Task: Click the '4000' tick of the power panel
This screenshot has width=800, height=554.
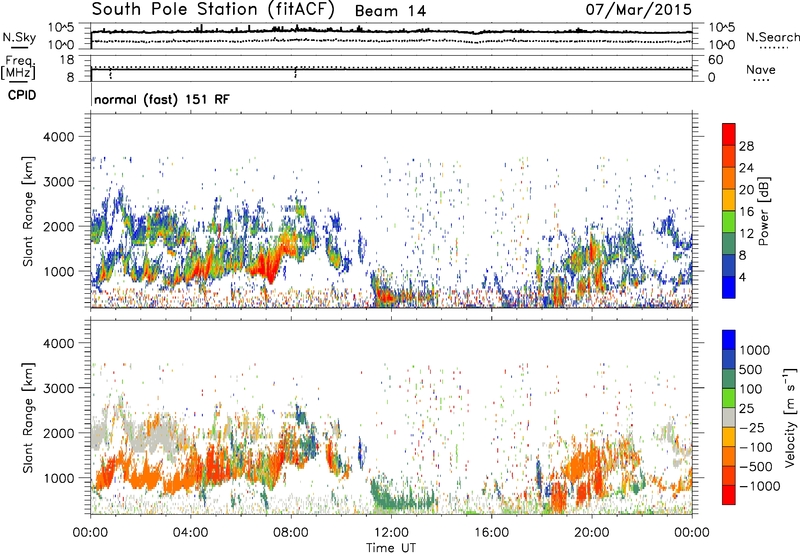Action: click(59, 137)
